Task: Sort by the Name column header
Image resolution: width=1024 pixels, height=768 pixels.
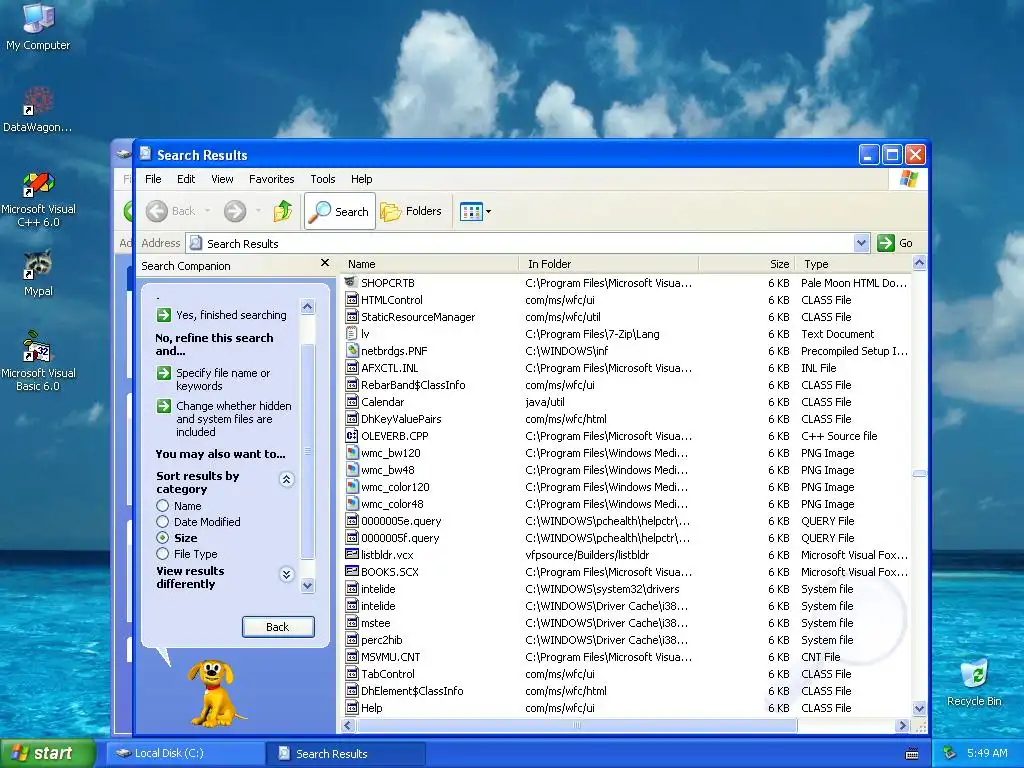Action: pyautogui.click(x=428, y=264)
